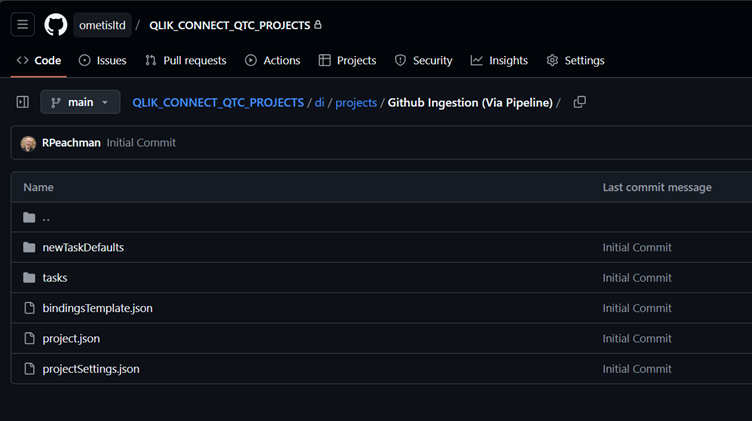Viewport: 752px width, 421px height.
Task: Open Initial Commit for tasks row
Action: pos(637,278)
